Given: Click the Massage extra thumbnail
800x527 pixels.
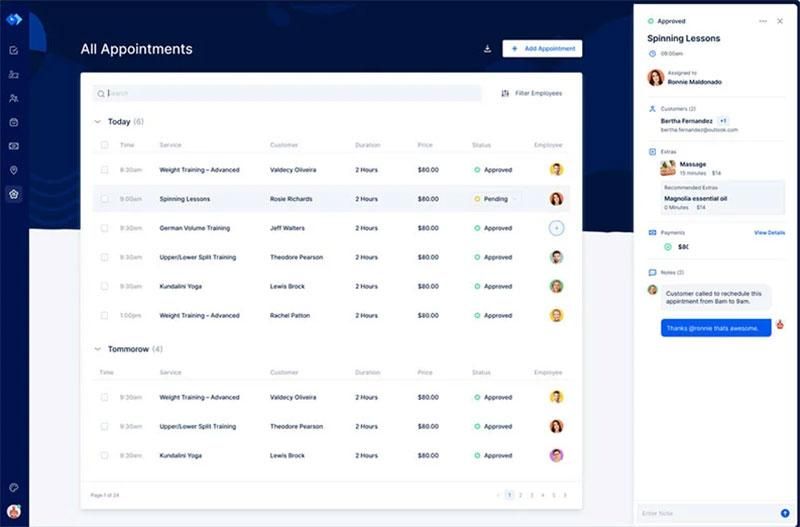Looking at the screenshot, I should click(668, 168).
